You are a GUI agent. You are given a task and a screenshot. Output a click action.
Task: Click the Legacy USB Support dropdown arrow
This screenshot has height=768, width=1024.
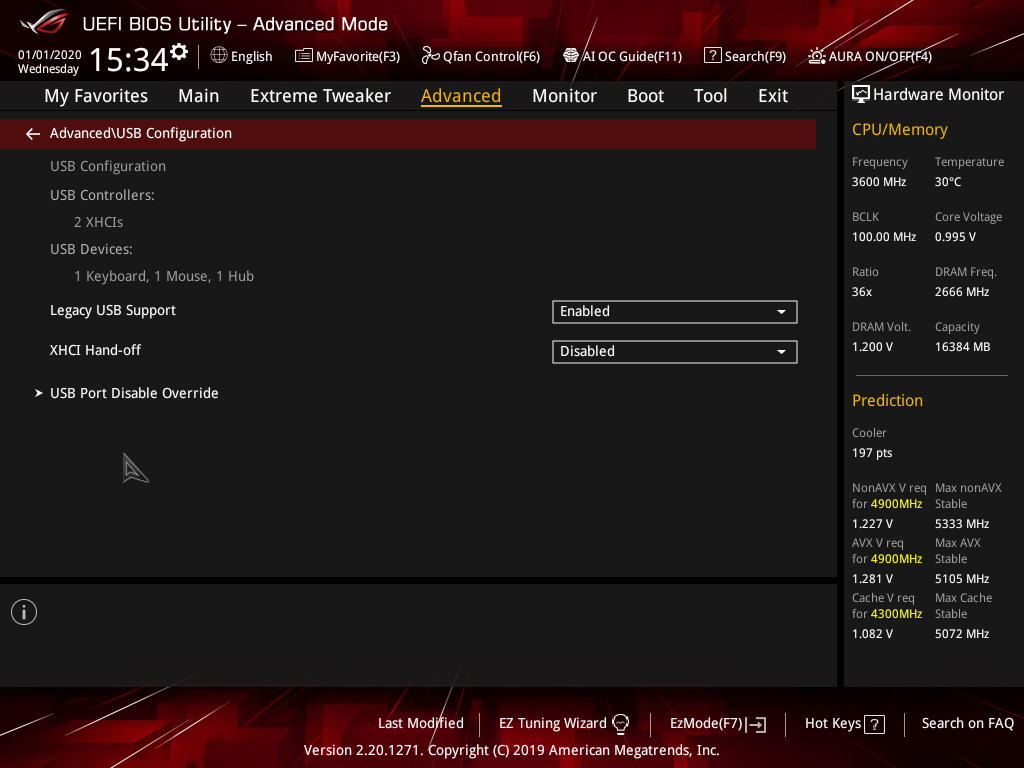coord(781,312)
